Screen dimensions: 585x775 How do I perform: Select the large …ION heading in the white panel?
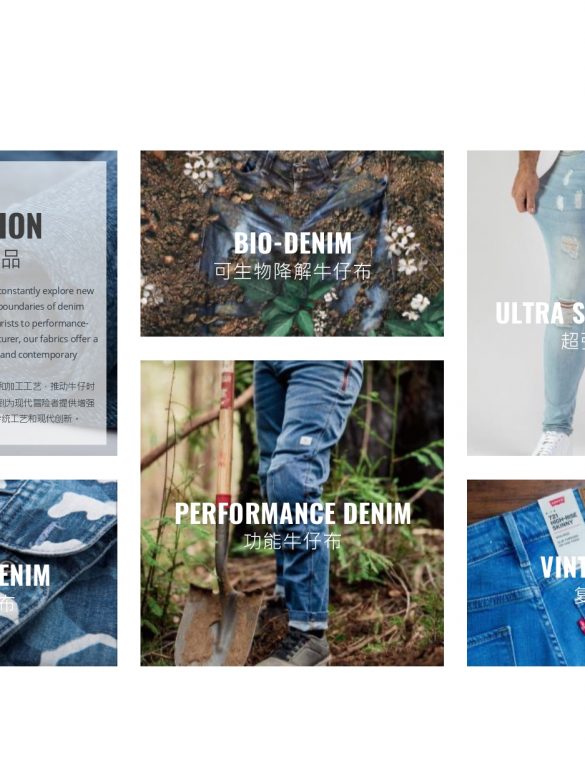point(21,226)
